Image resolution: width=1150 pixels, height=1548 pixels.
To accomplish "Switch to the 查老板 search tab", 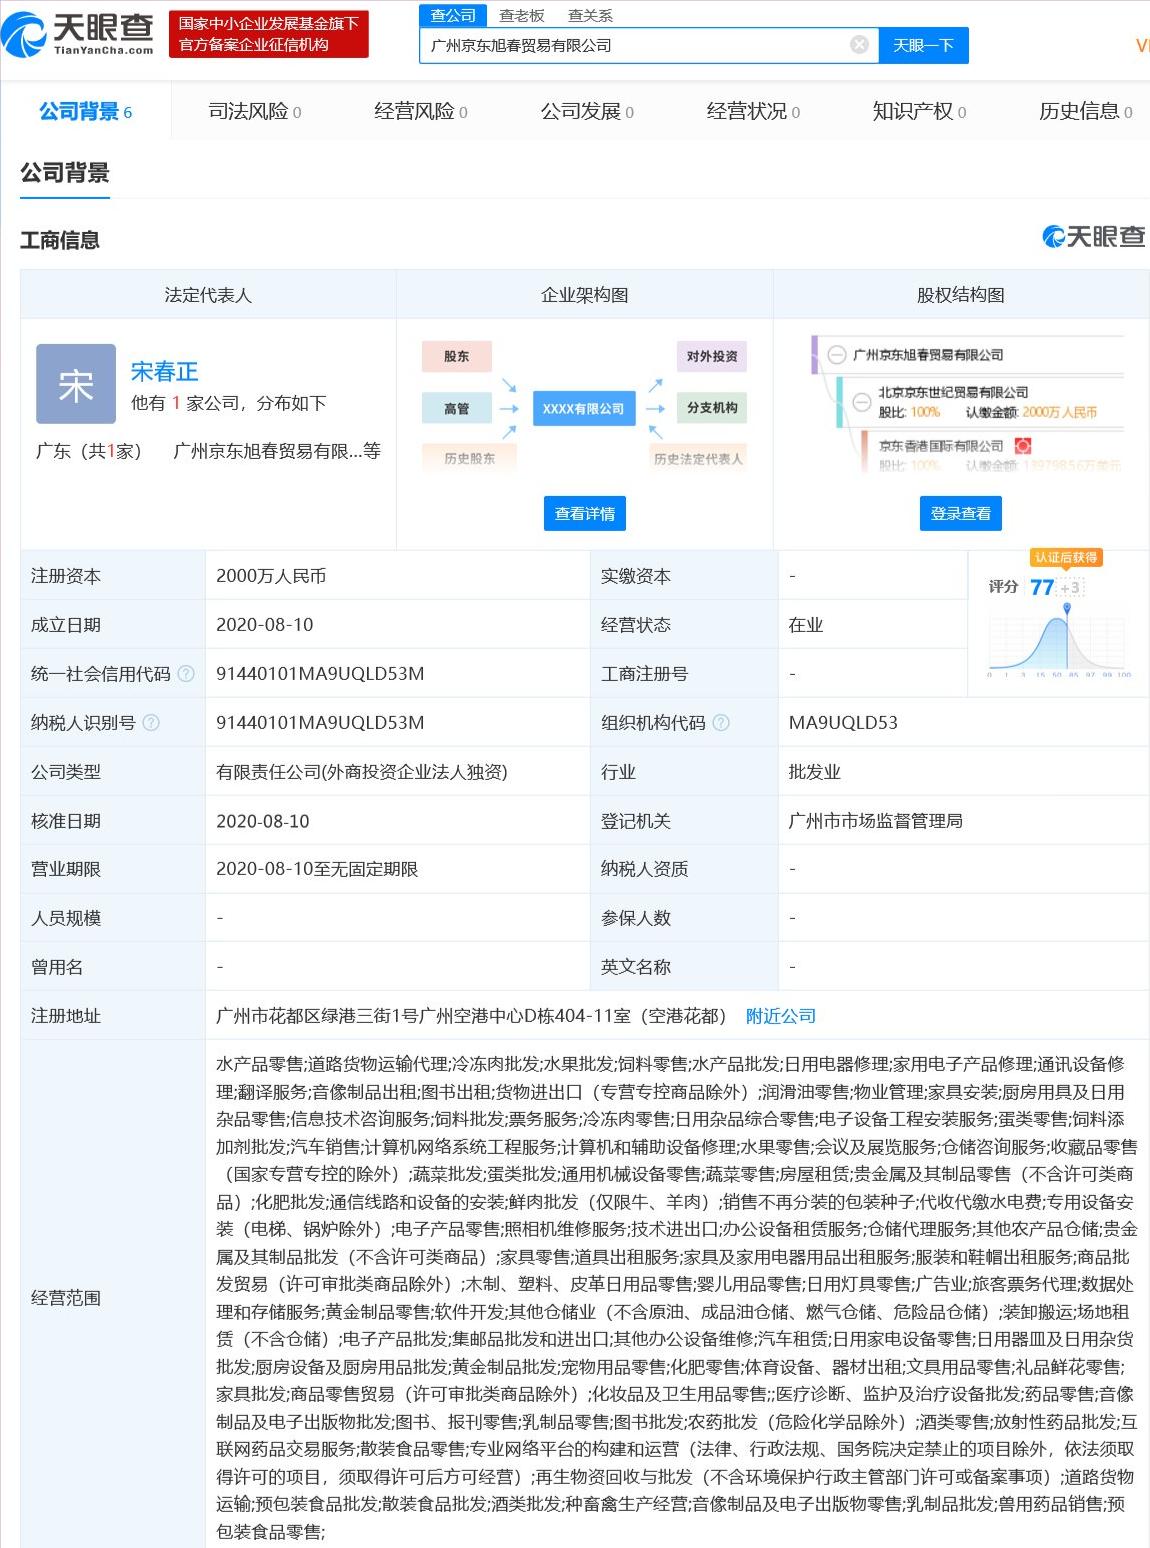I will (522, 15).
